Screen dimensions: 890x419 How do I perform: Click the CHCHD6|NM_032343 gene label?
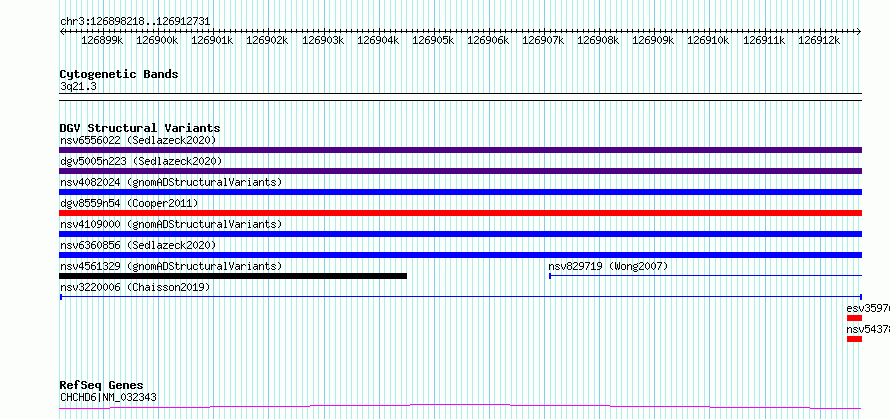pos(108,397)
